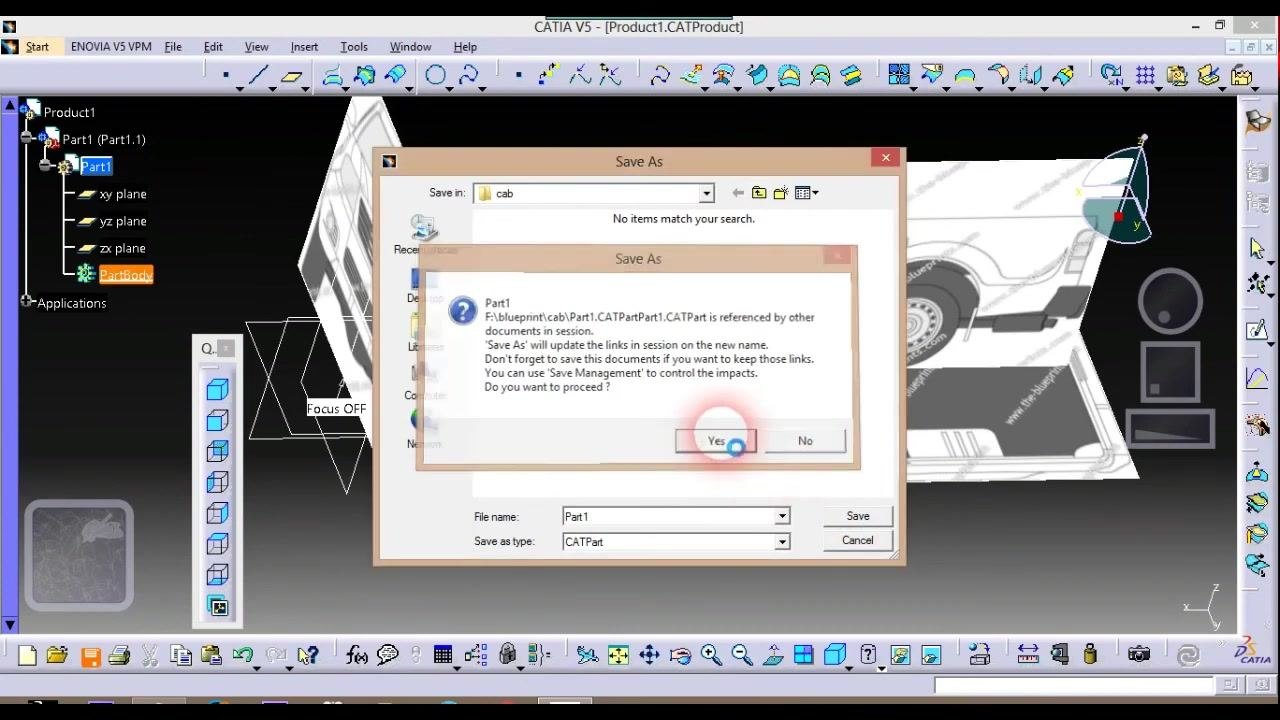Click the Print icon
Screen dimensions: 1280x720
tap(119, 656)
